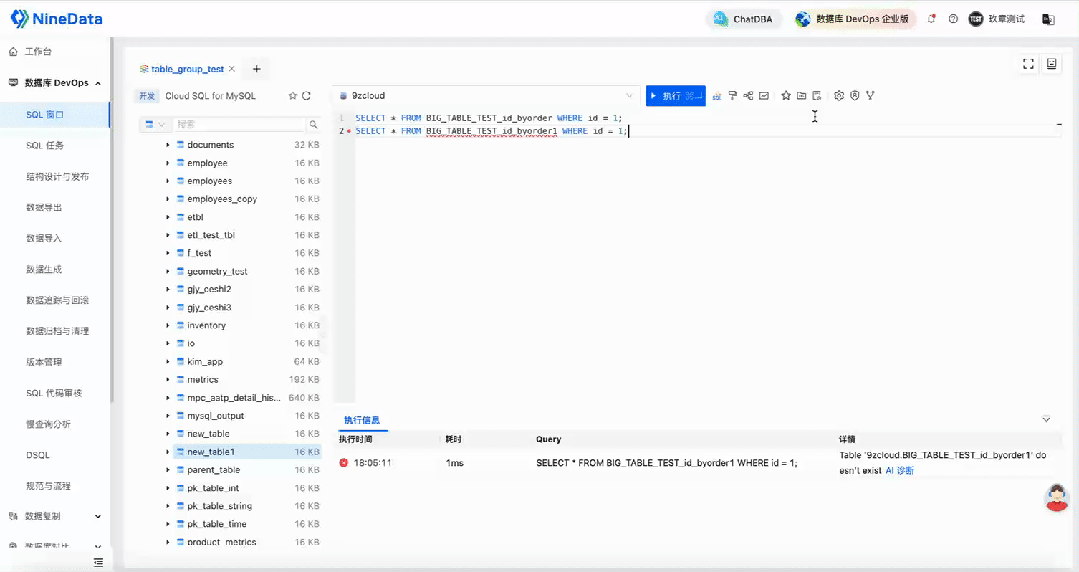
Task: Open 结构设计与发布 page
Action: pos(58,177)
